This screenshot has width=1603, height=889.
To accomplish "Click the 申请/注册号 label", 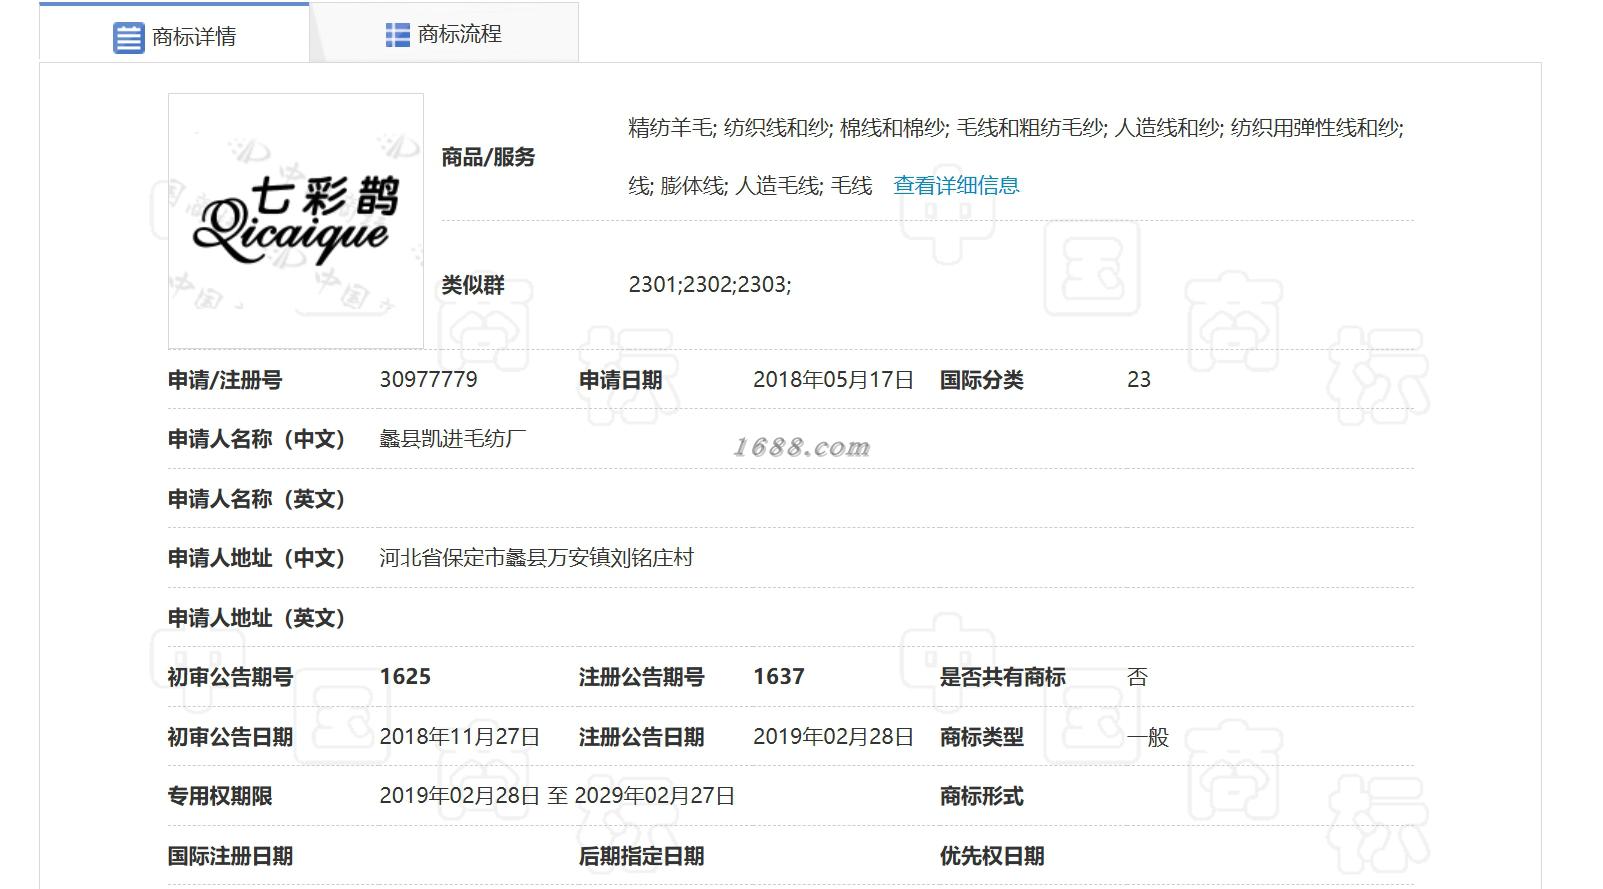I will (x=225, y=380).
